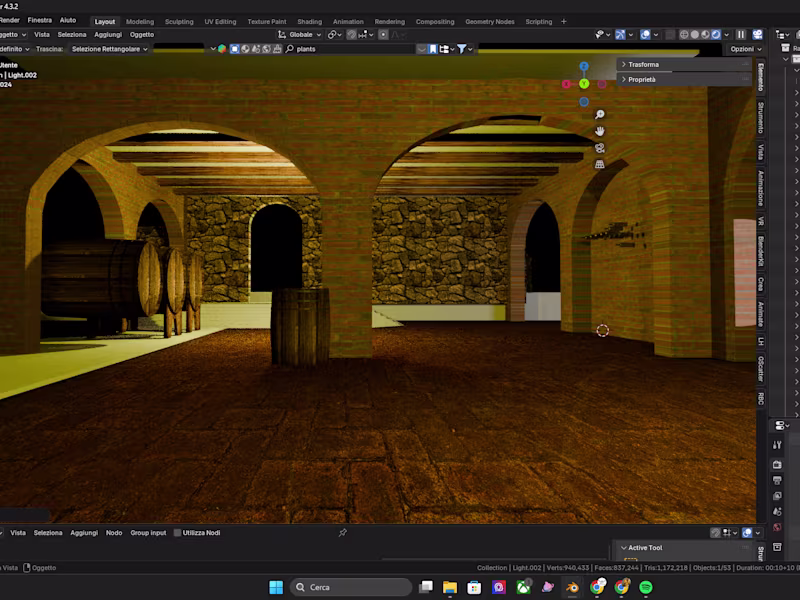Click the pin icon in node editor header

pyautogui.click(x=342, y=533)
